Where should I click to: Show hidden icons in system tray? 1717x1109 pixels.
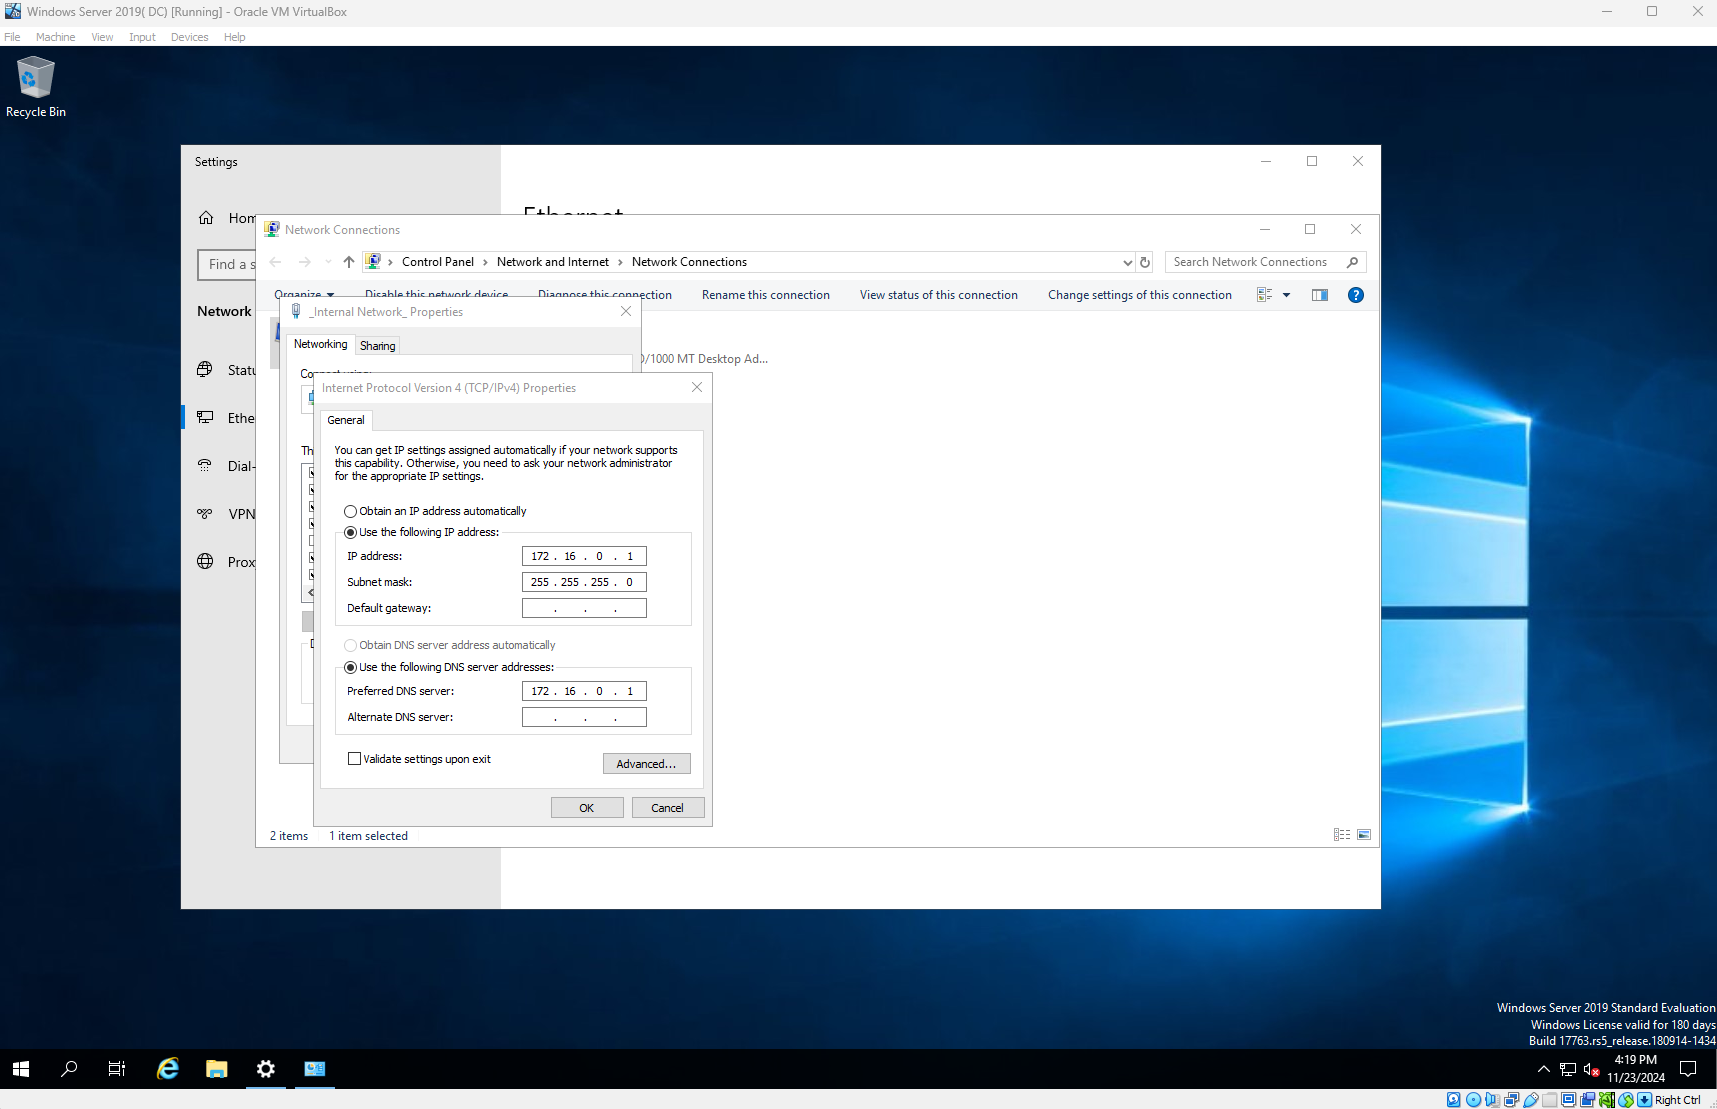pyautogui.click(x=1544, y=1069)
